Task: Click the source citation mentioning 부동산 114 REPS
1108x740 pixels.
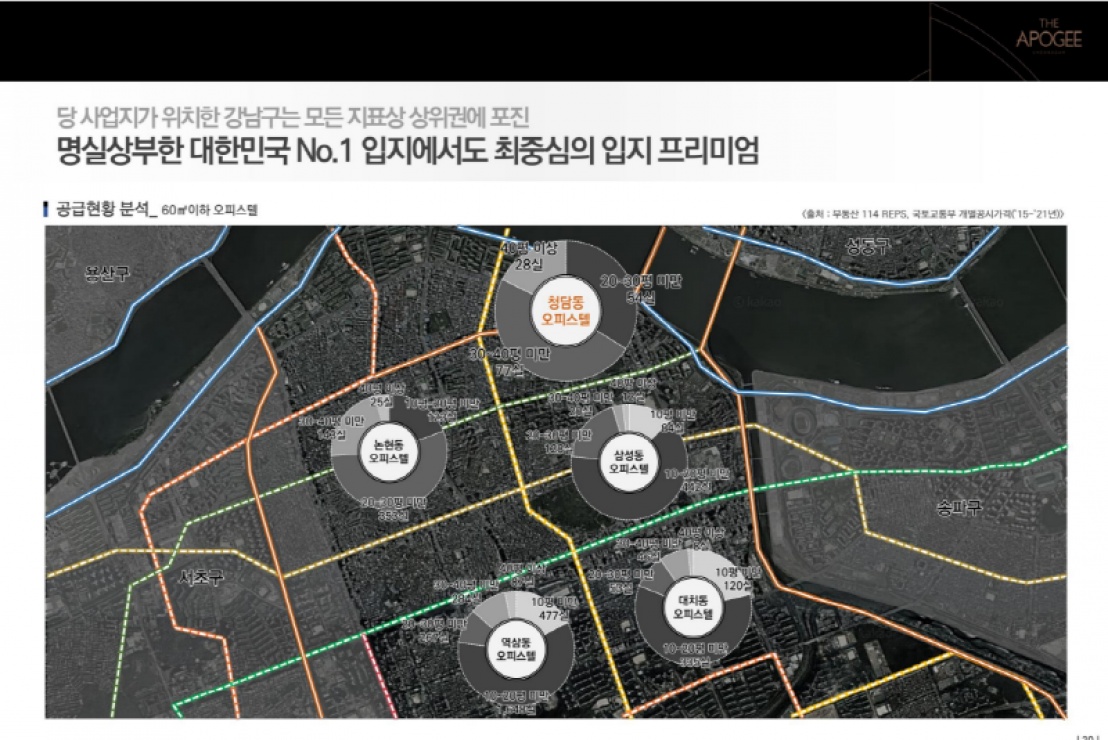Action: (931, 214)
